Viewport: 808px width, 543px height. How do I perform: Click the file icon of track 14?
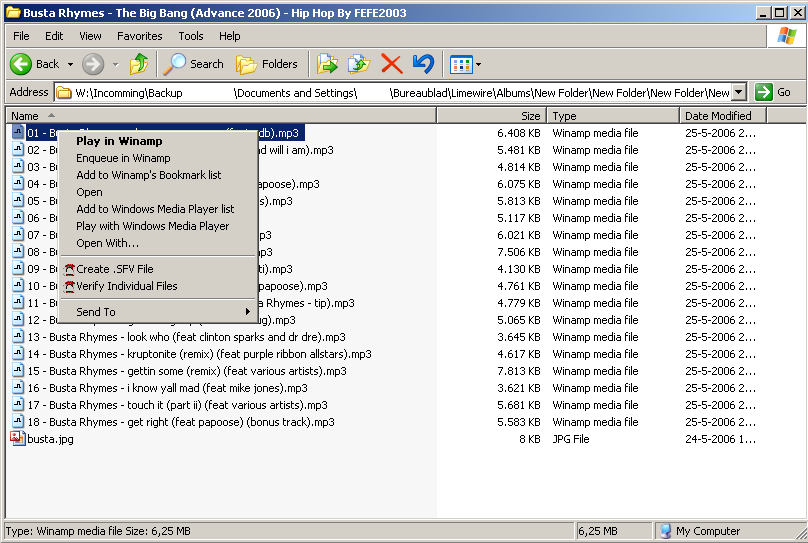[18, 353]
